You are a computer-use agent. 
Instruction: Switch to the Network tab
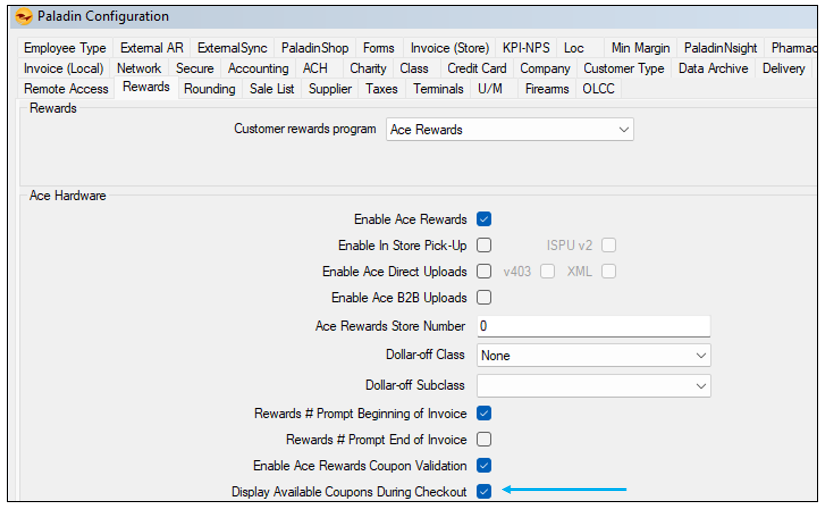[139, 69]
